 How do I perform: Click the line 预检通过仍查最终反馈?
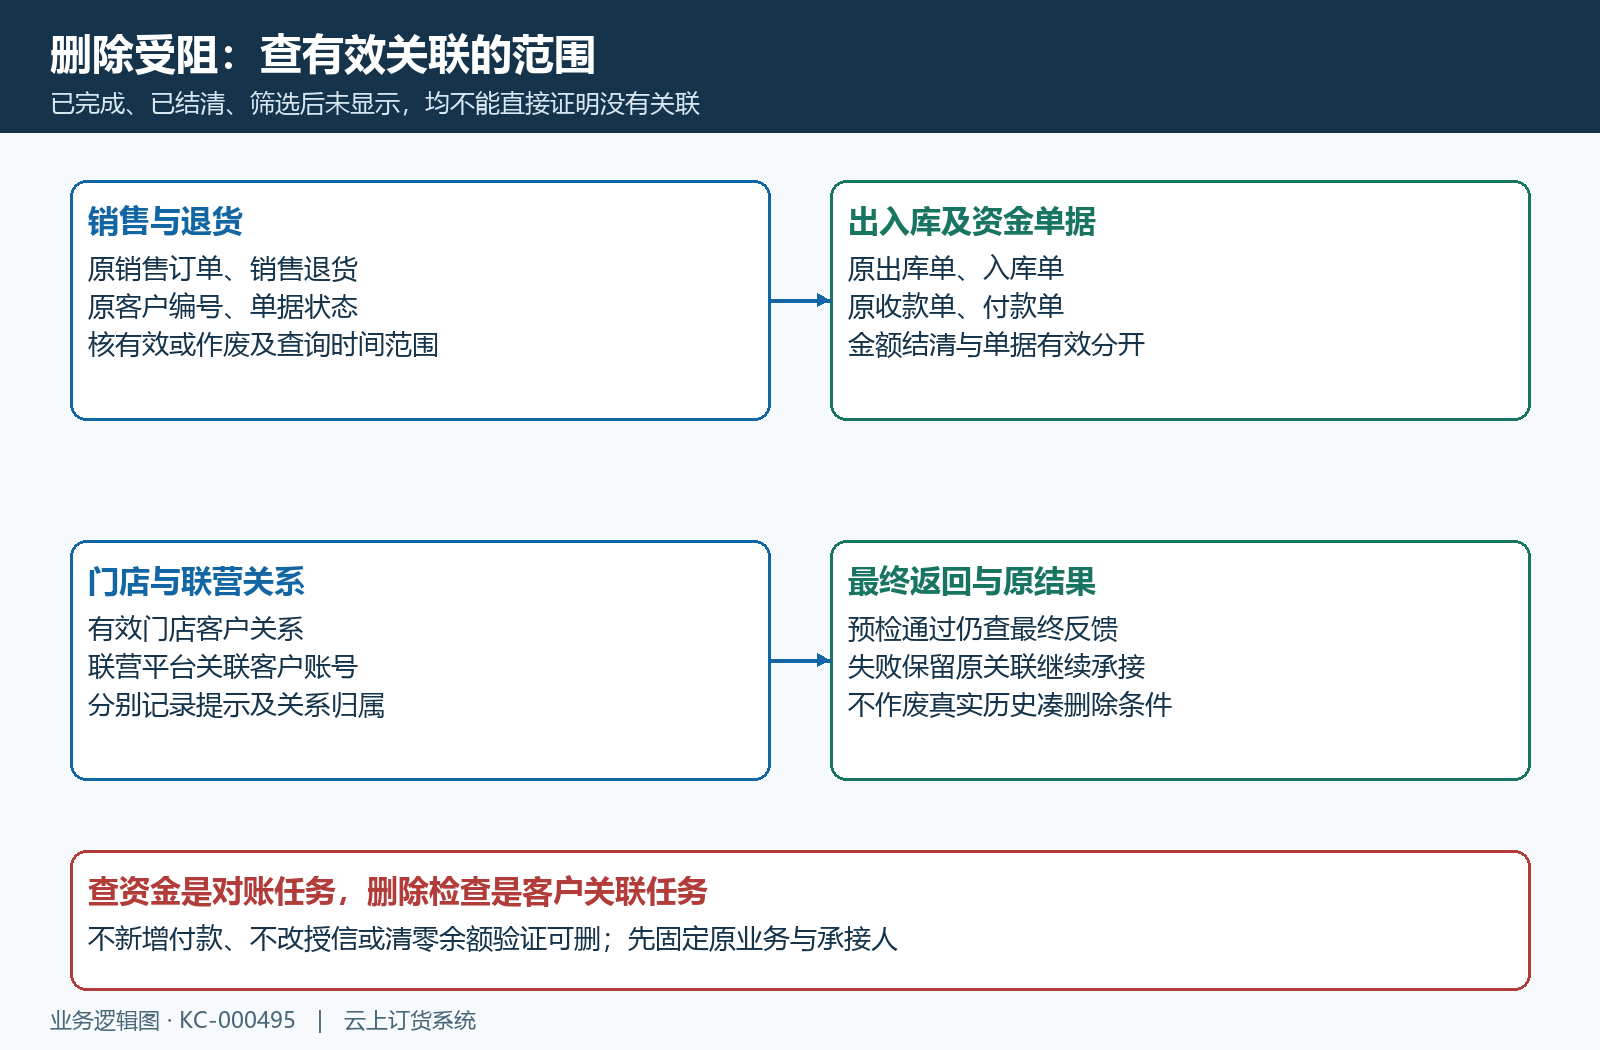pos(982,629)
